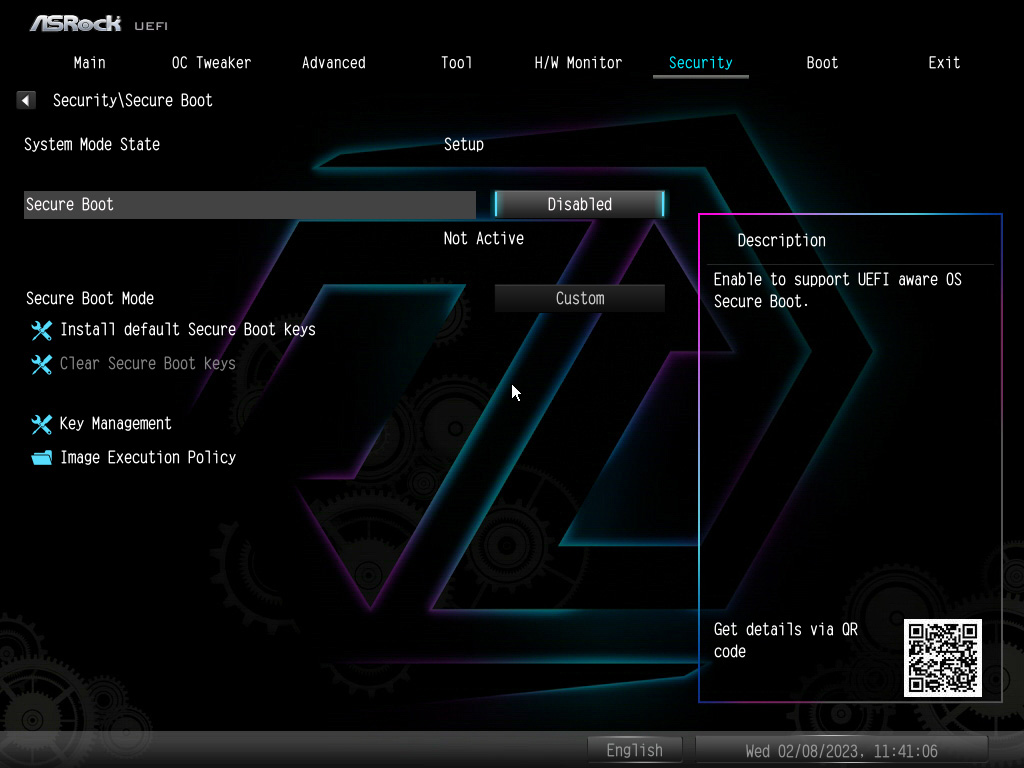Open Secure Boot Mode Custom dropdown
Image resolution: width=1024 pixels, height=768 pixels.
pyautogui.click(x=579, y=298)
